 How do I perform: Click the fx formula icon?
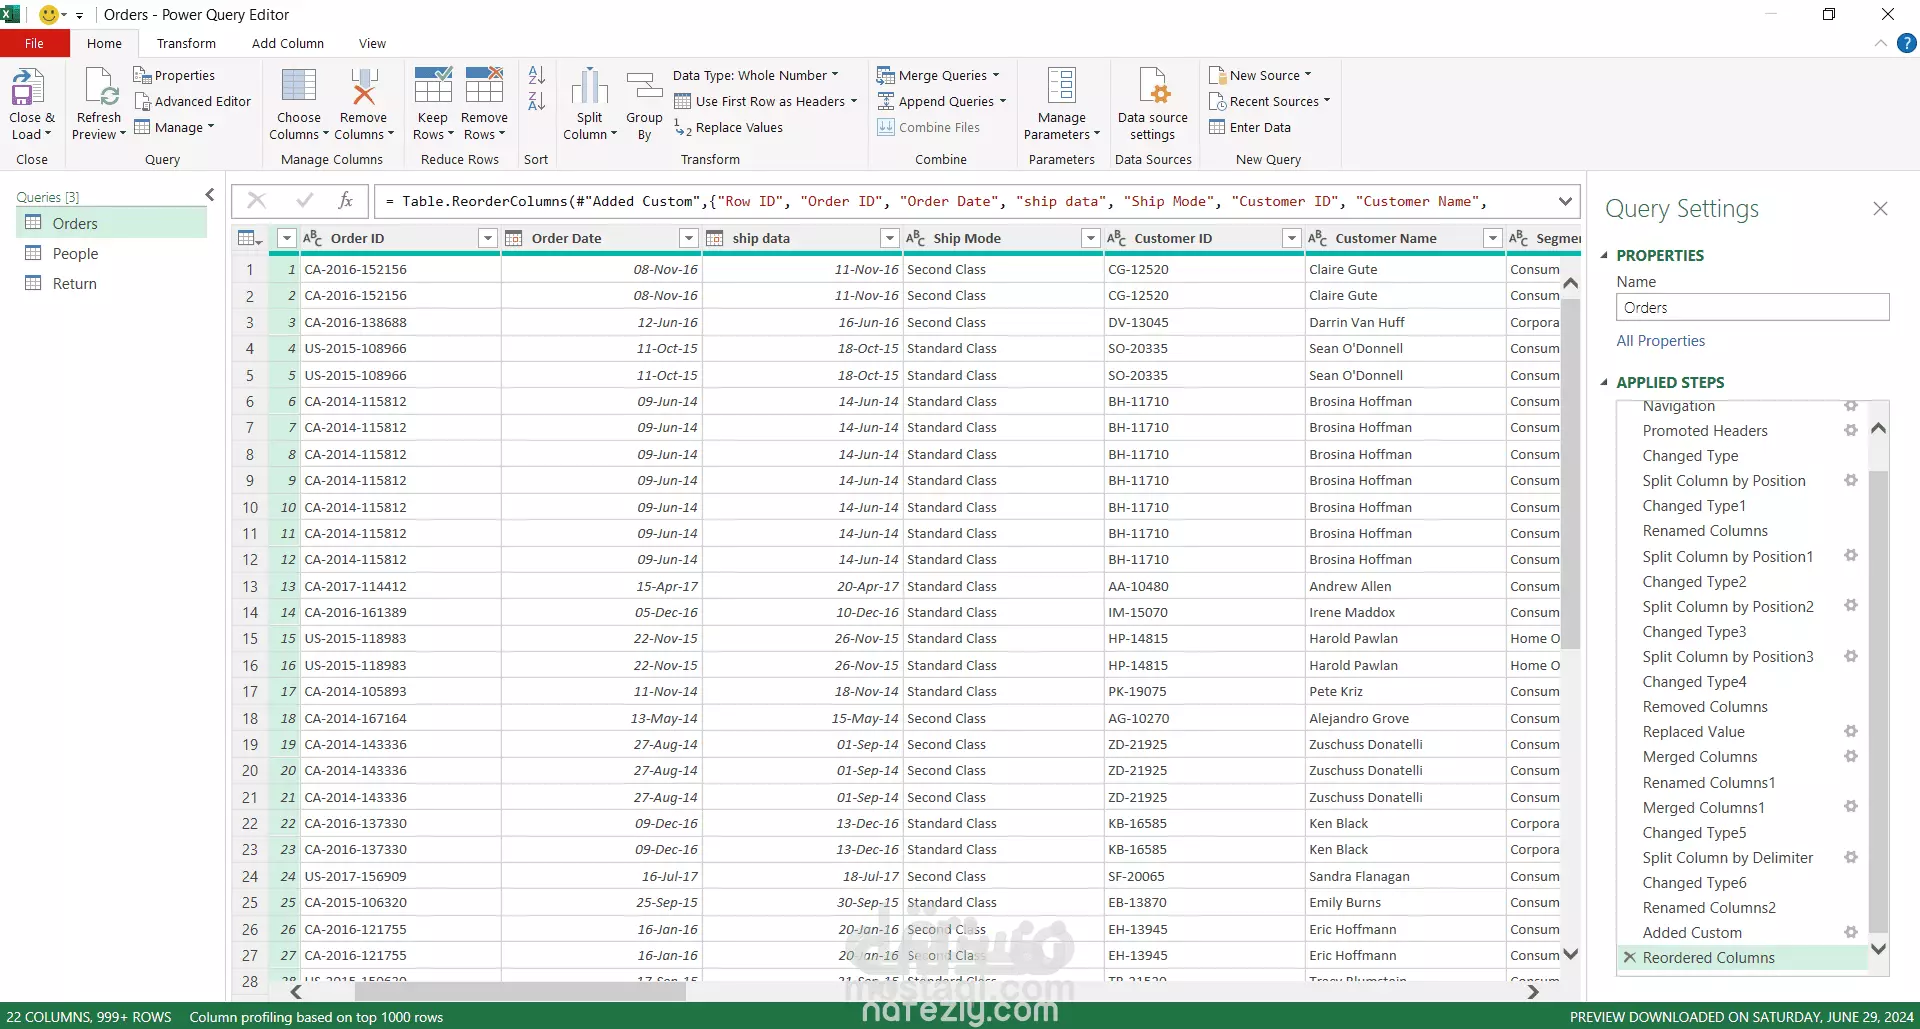345,201
